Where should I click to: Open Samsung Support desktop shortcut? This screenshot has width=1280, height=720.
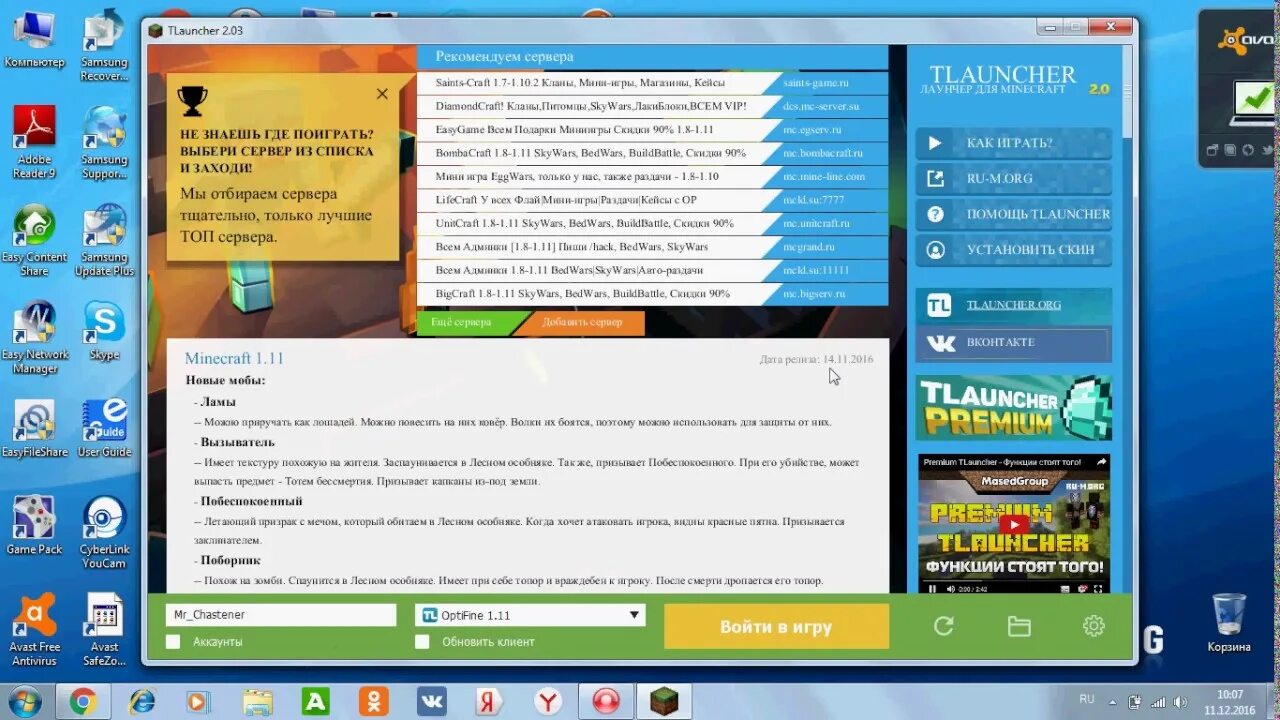tap(104, 143)
